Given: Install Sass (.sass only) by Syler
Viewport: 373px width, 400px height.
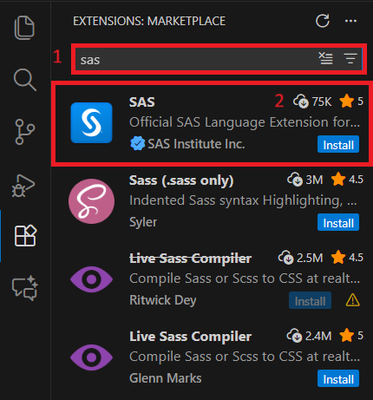Looking at the screenshot, I should tap(338, 223).
